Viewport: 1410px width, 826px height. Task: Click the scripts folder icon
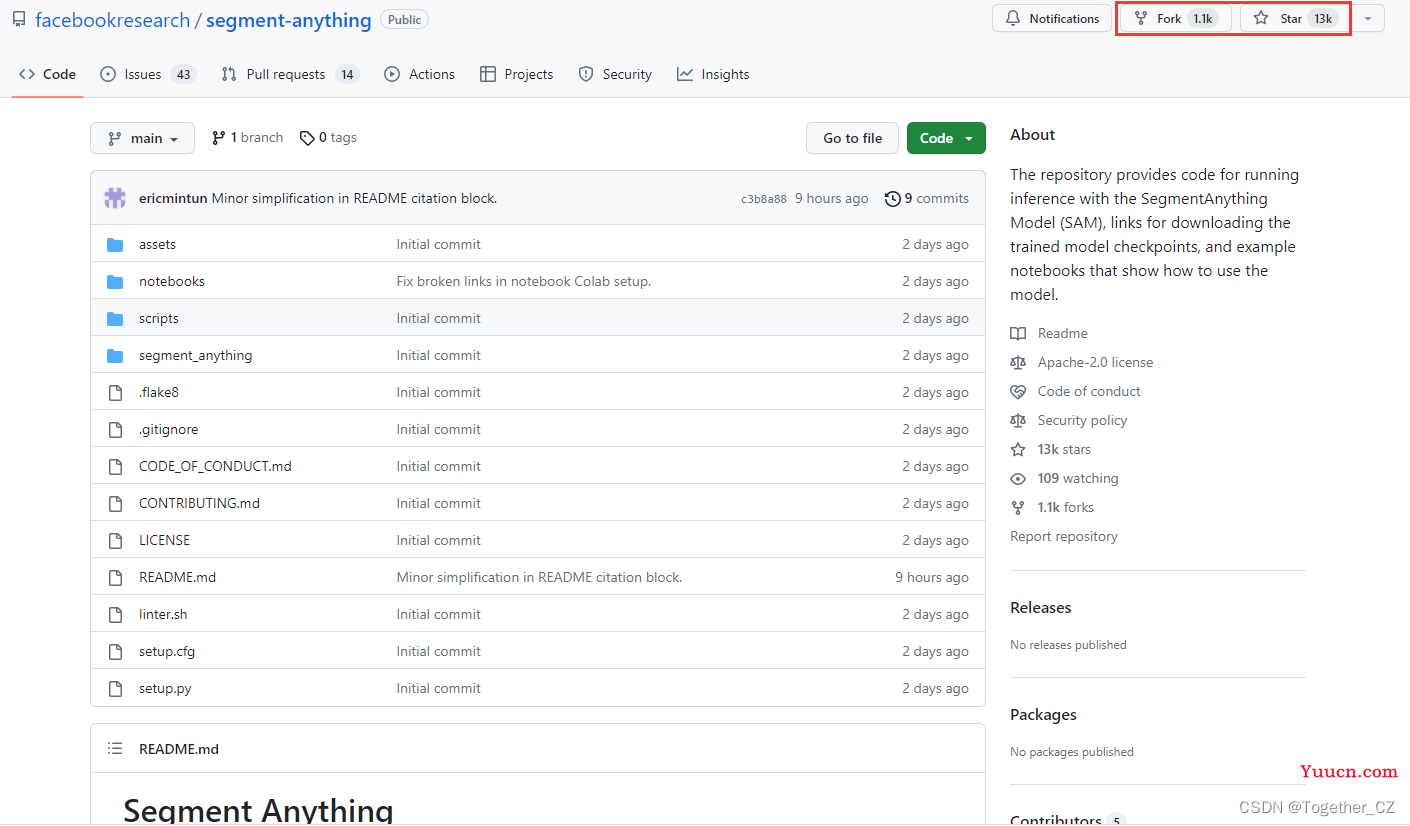115,319
